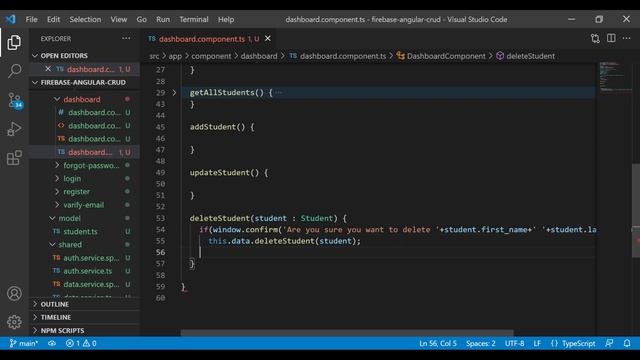
Task: Change end of line sequence LF
Action: (x=537, y=343)
